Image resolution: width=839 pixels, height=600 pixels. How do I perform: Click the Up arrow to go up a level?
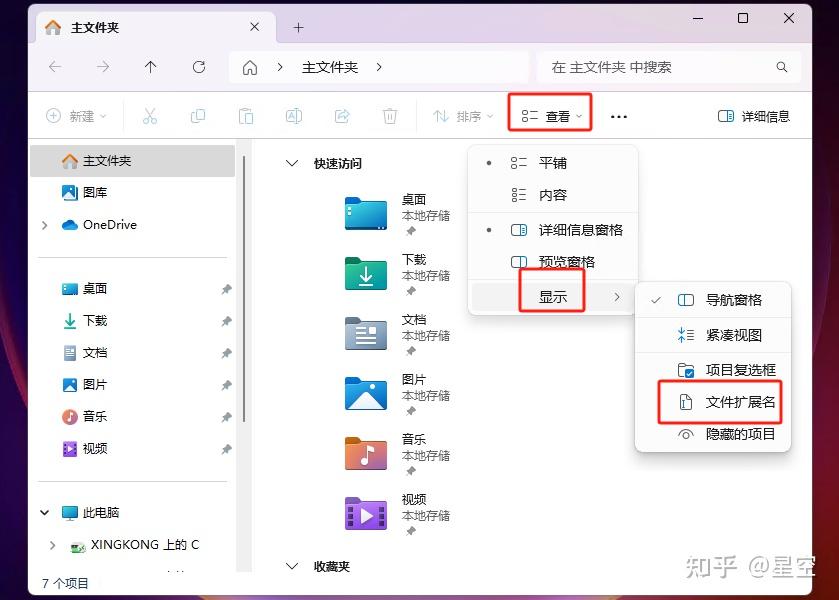pyautogui.click(x=150, y=67)
